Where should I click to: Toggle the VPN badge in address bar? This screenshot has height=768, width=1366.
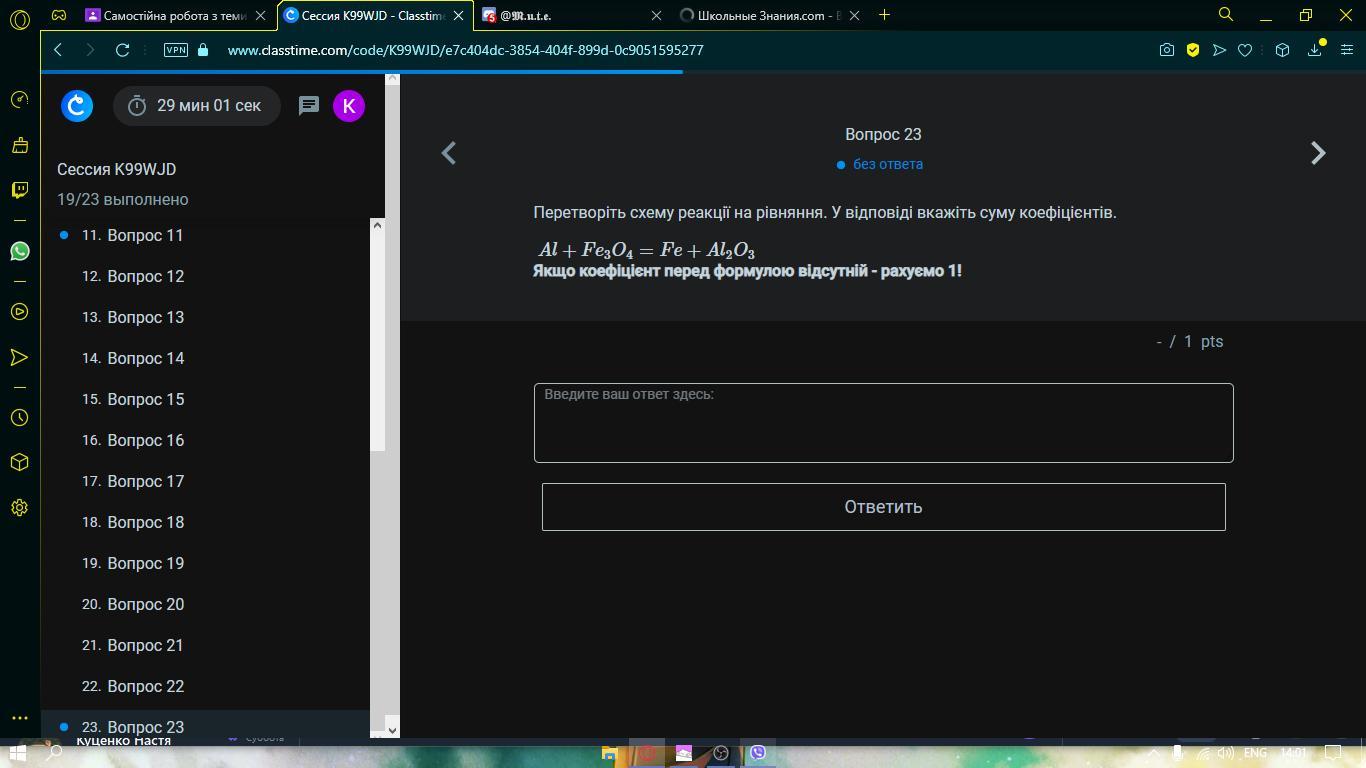pos(175,49)
